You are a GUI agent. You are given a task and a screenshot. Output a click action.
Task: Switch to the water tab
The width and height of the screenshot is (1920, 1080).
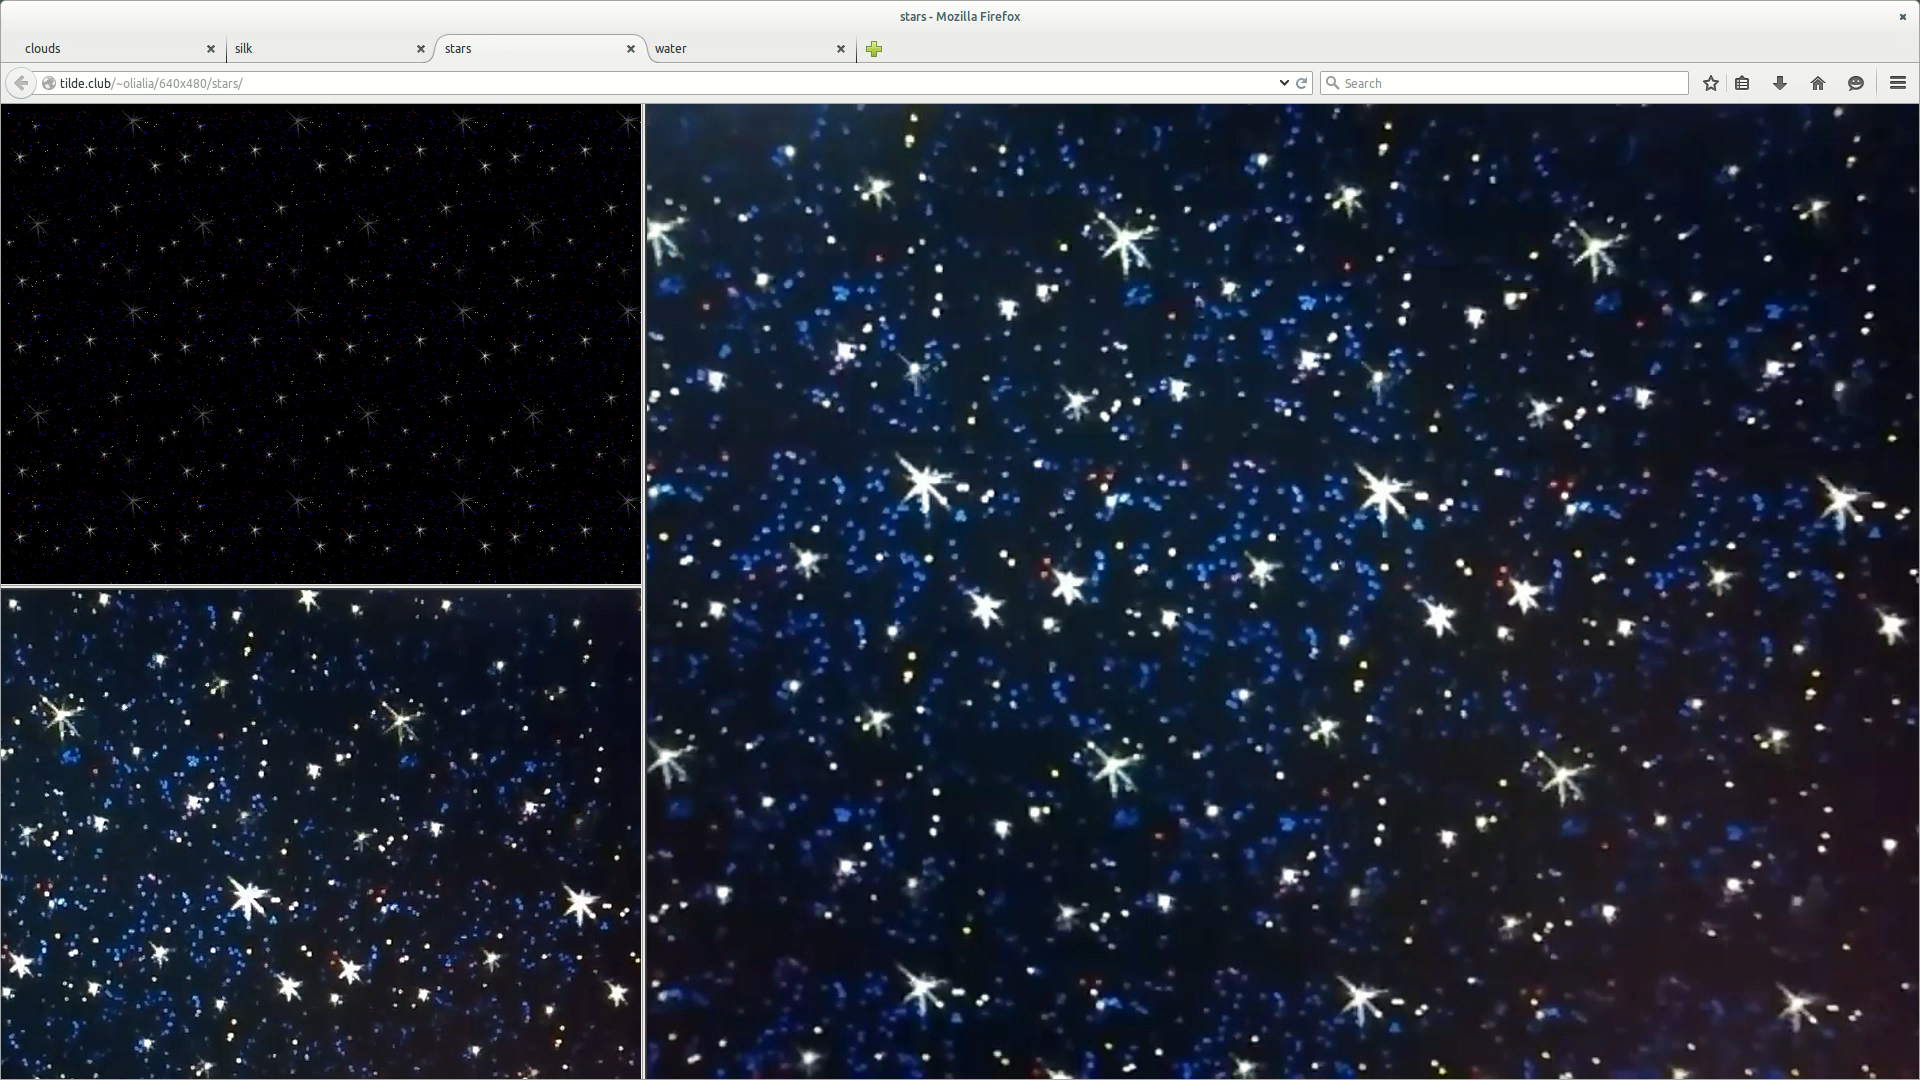pyautogui.click(x=750, y=48)
